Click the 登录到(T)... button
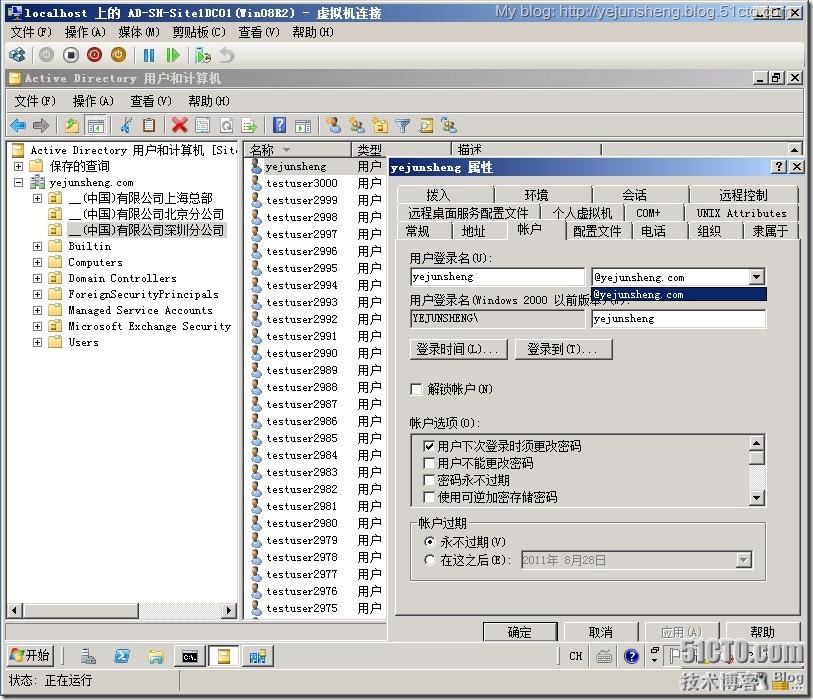This screenshot has height=700, width=813. point(564,349)
